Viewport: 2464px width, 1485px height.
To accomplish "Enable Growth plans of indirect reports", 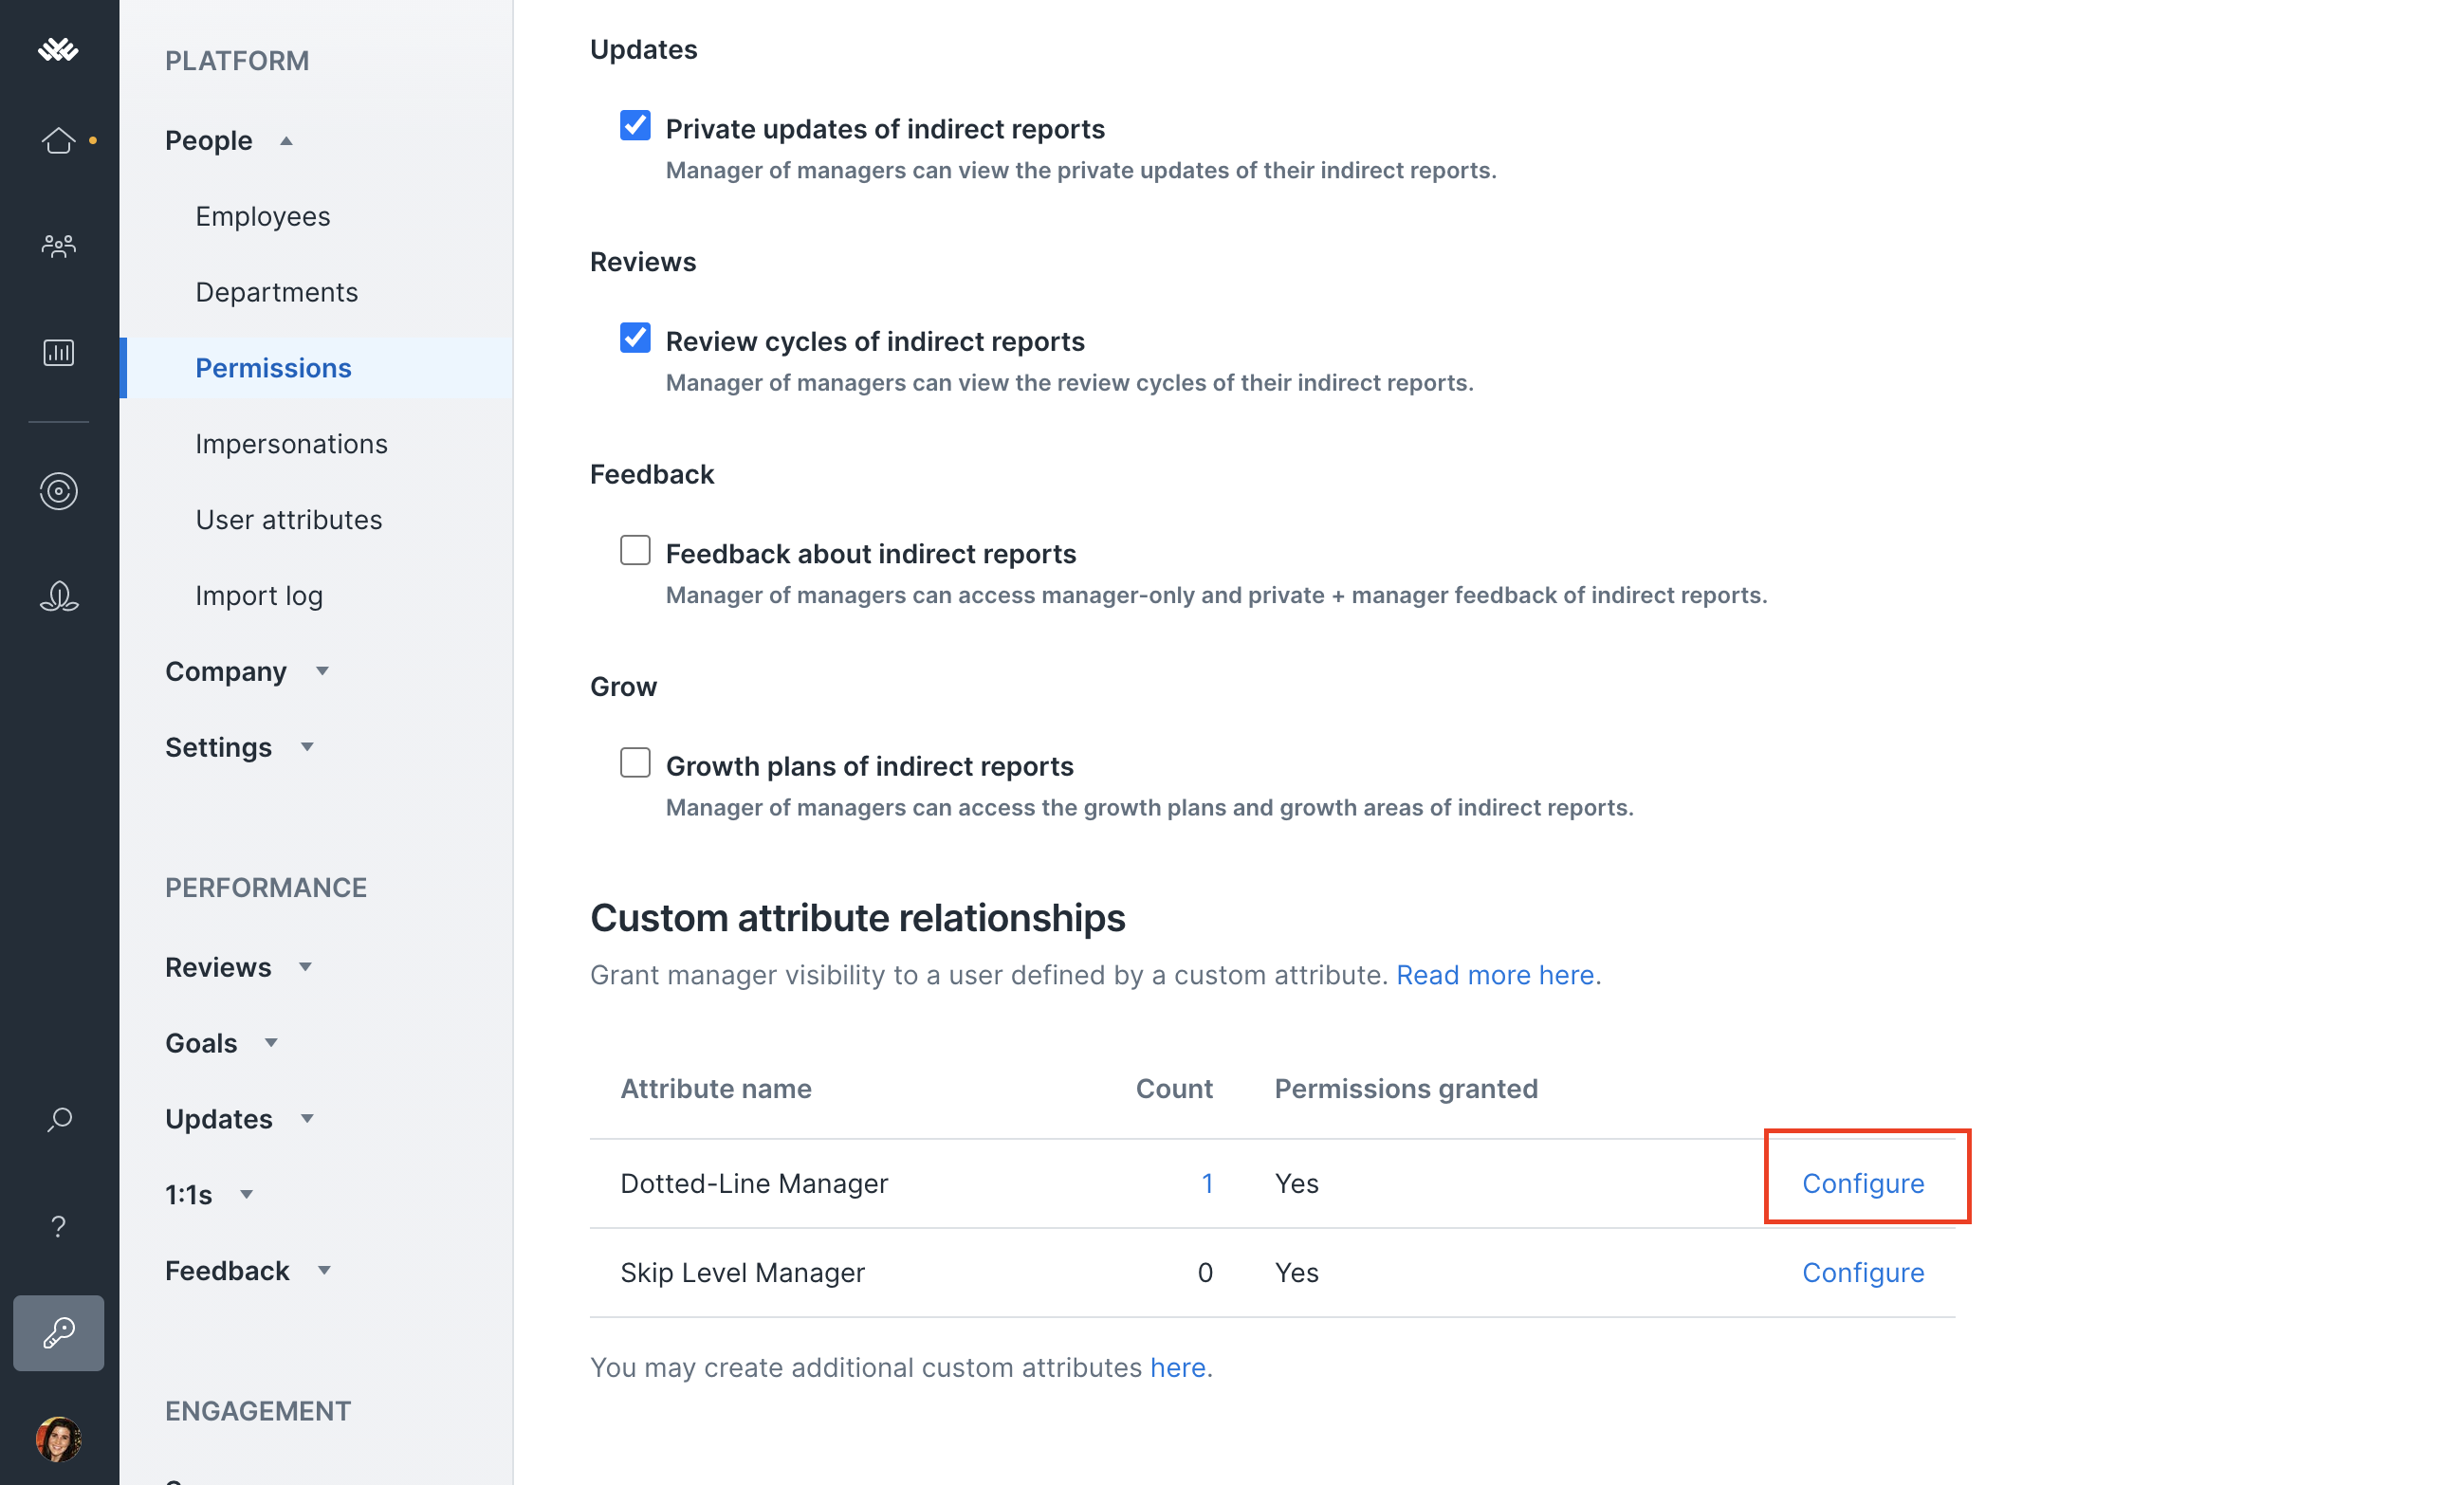I will [x=635, y=763].
